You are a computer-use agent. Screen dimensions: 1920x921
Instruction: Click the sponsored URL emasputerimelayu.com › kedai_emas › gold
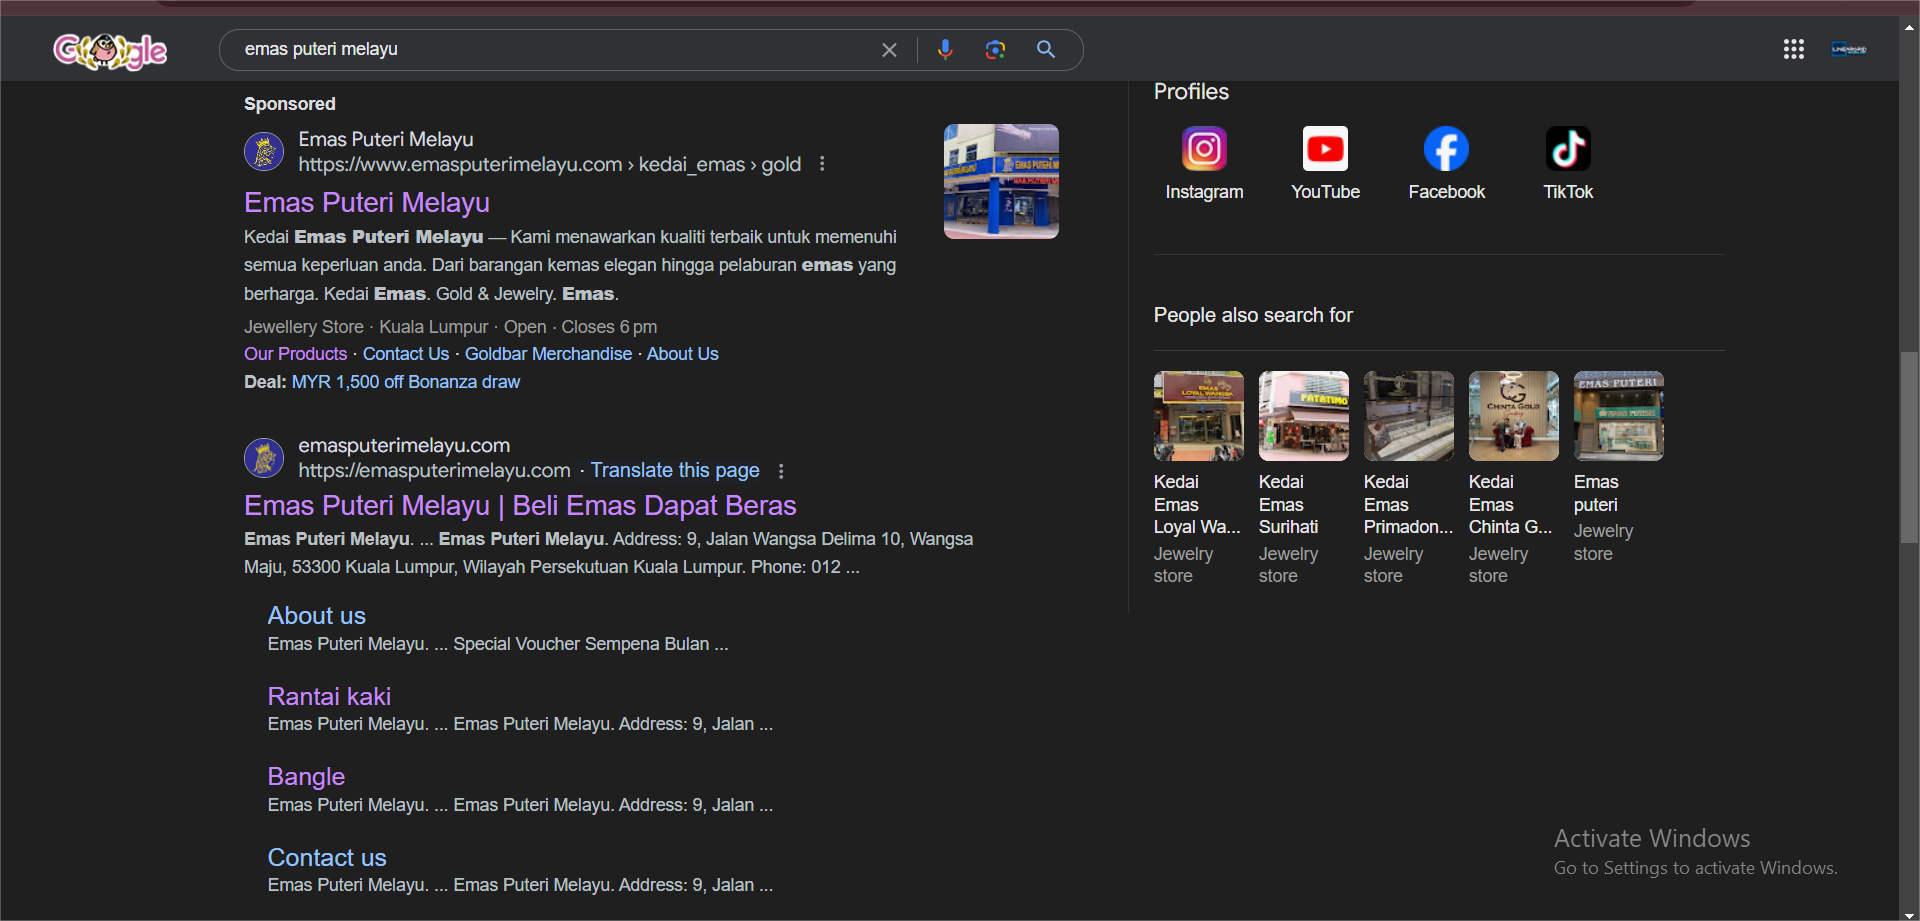tap(549, 164)
